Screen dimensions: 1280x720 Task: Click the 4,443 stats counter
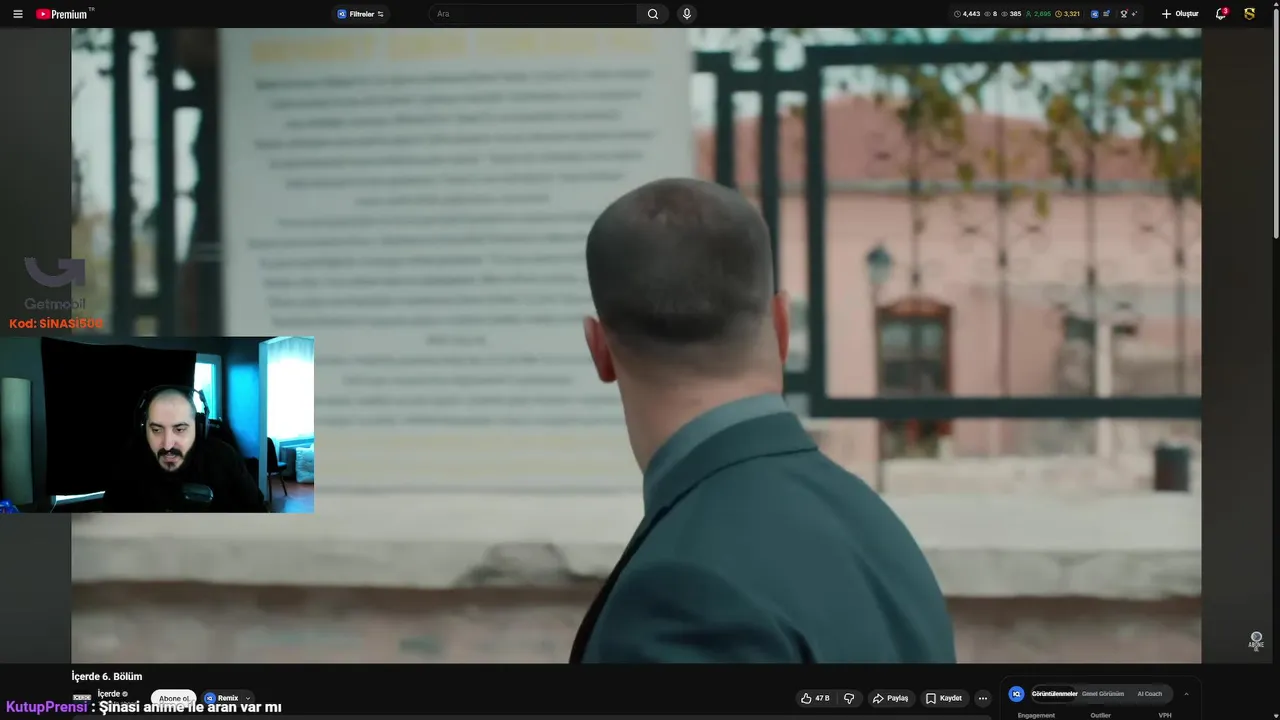[967, 14]
